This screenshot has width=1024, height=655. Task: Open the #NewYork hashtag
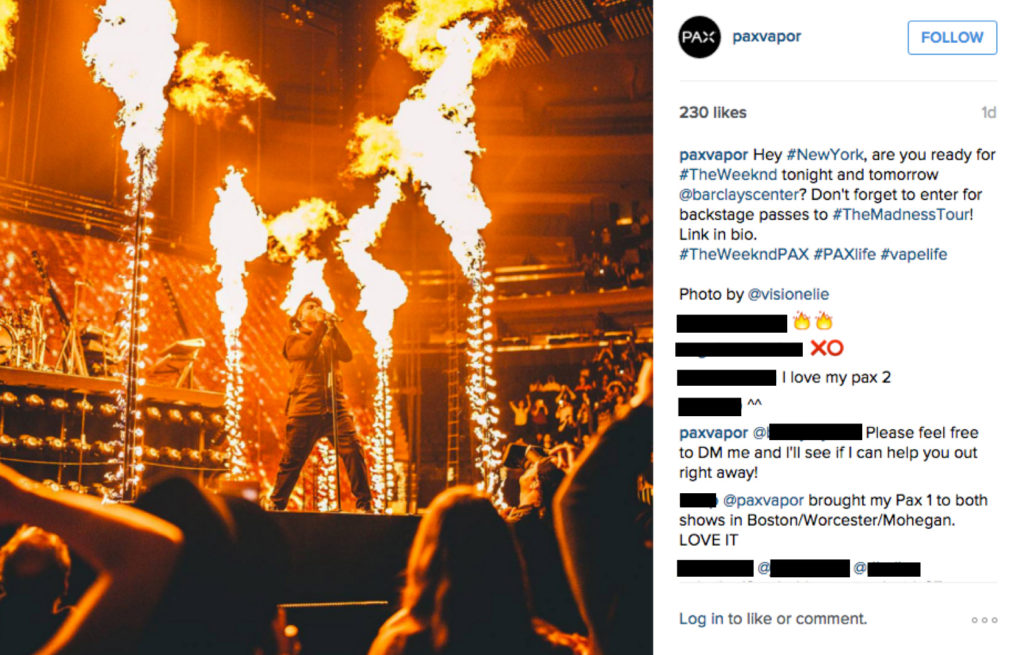[825, 155]
